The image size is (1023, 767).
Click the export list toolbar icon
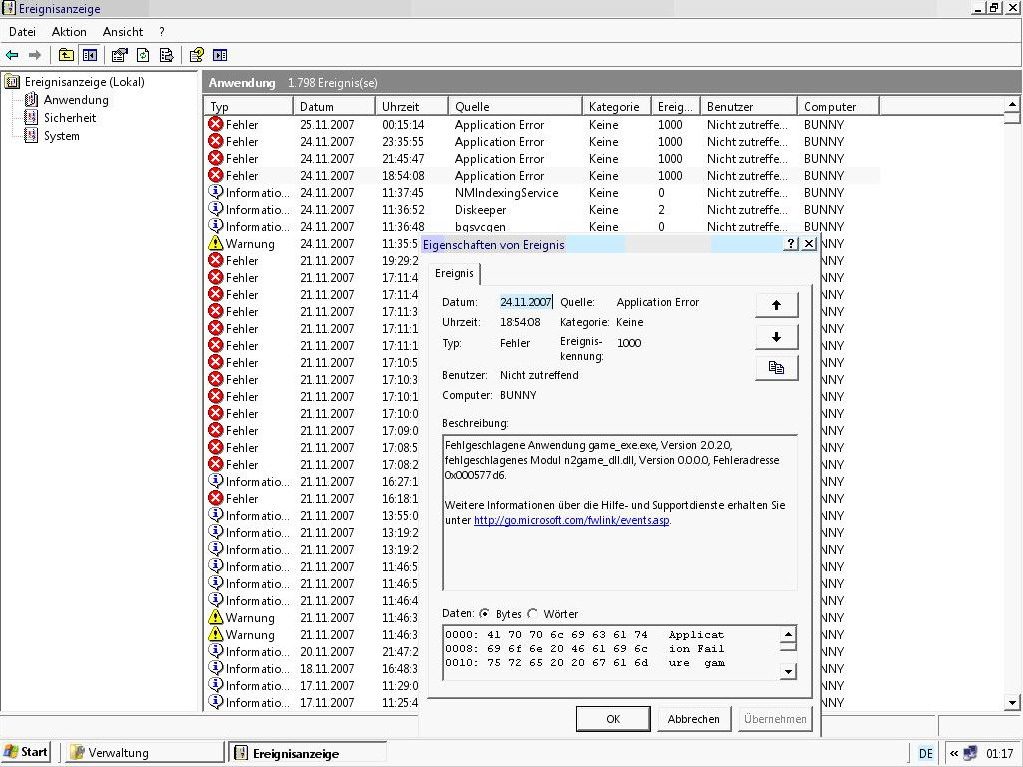click(166, 55)
